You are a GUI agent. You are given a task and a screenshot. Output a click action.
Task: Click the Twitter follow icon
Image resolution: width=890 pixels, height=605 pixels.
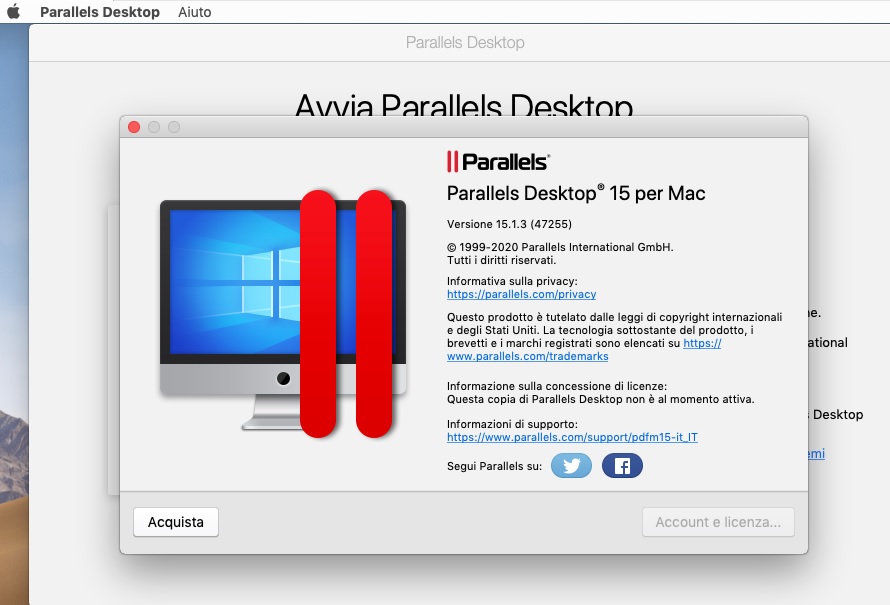[571, 465]
